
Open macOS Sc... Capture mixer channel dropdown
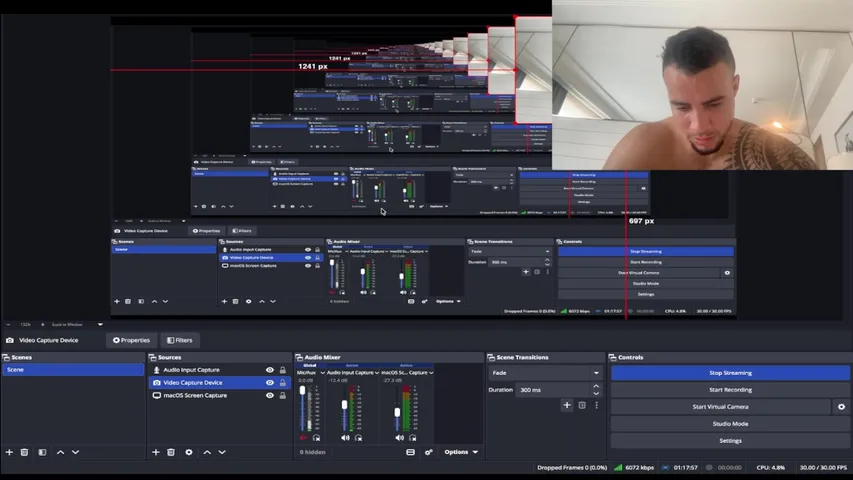[431, 373]
